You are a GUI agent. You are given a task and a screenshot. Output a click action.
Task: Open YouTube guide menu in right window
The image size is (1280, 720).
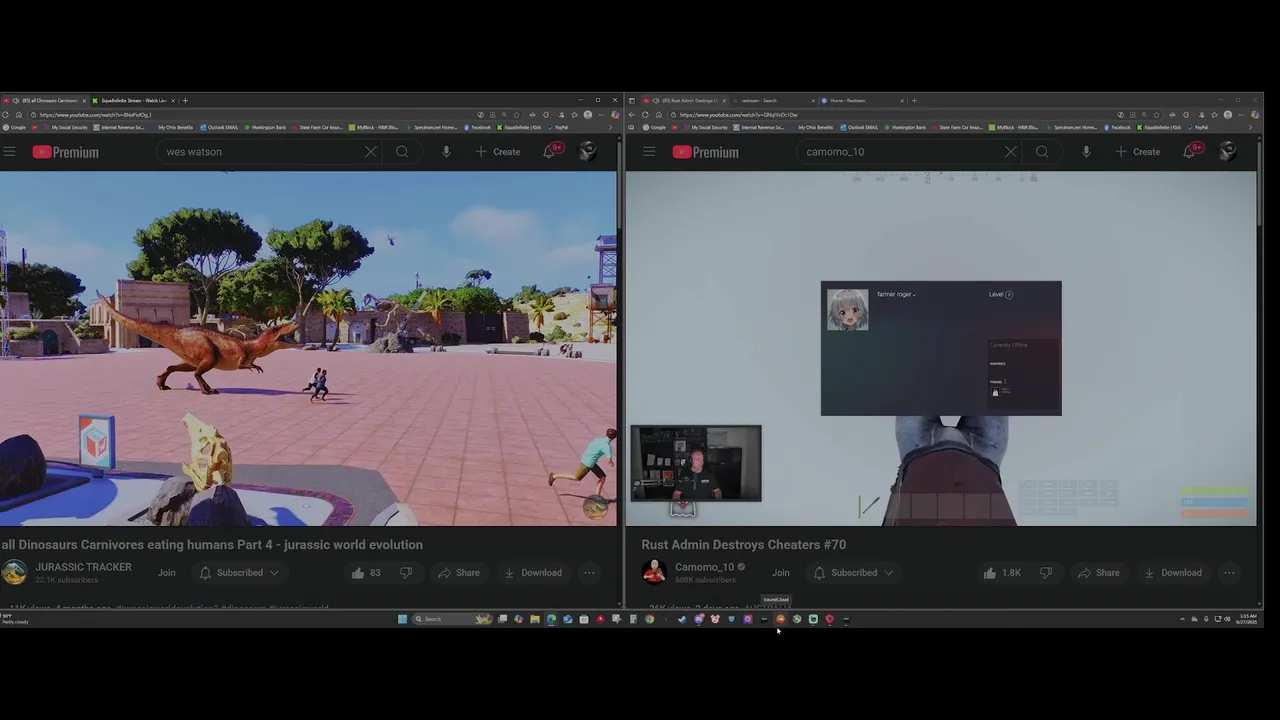[x=649, y=152]
